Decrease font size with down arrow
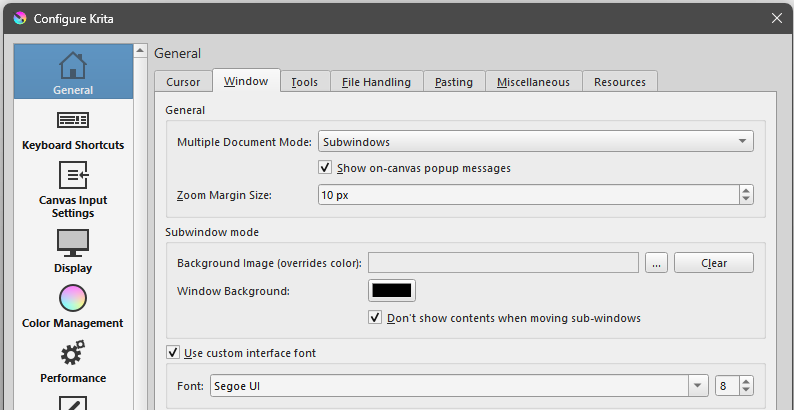 (746, 391)
